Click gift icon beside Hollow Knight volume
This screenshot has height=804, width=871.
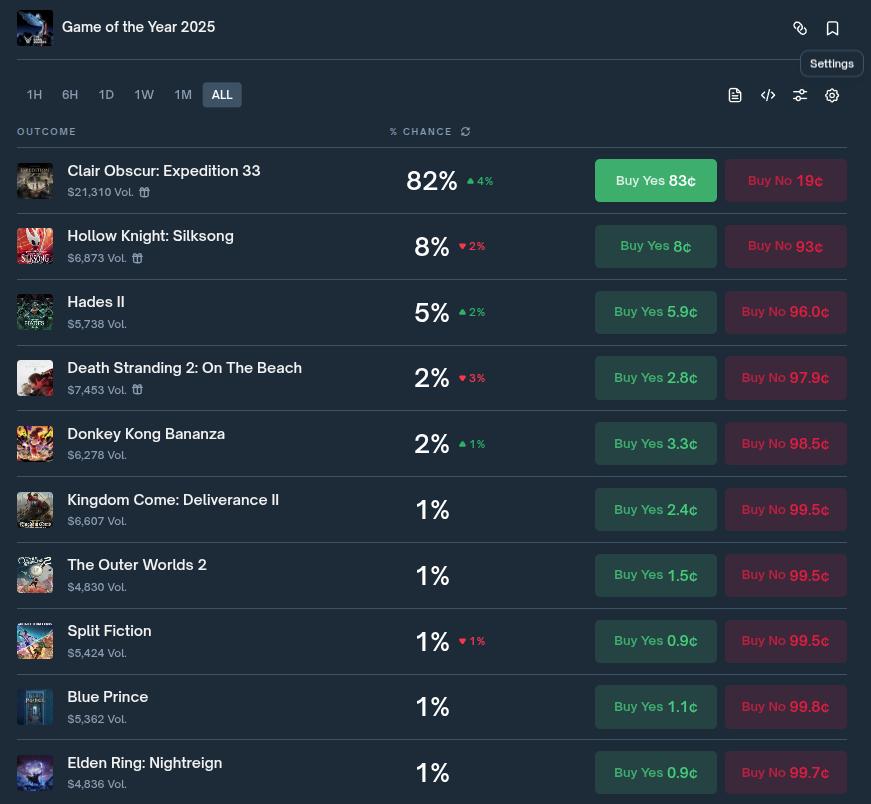(x=137, y=258)
